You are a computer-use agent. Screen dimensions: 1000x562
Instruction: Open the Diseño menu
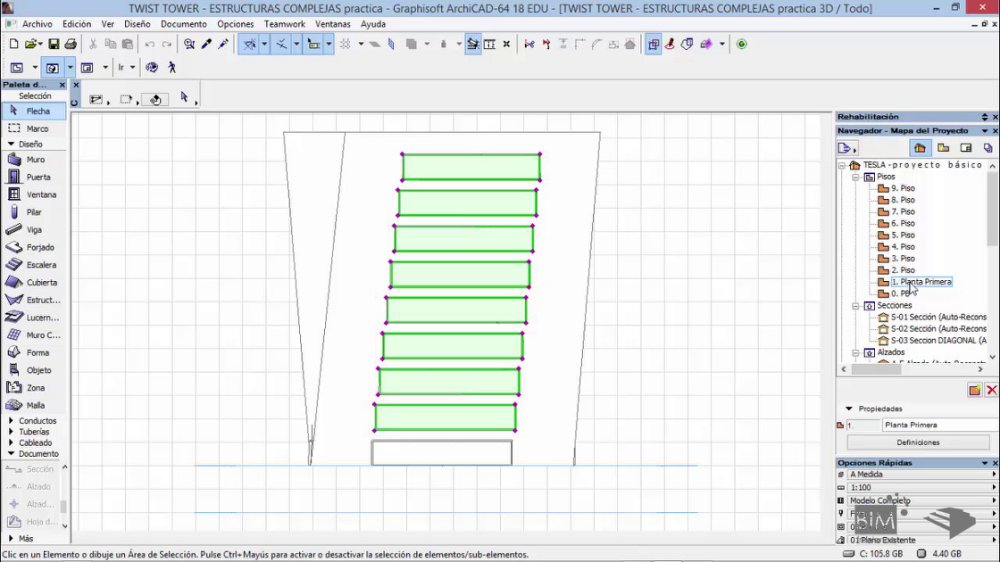click(x=137, y=24)
